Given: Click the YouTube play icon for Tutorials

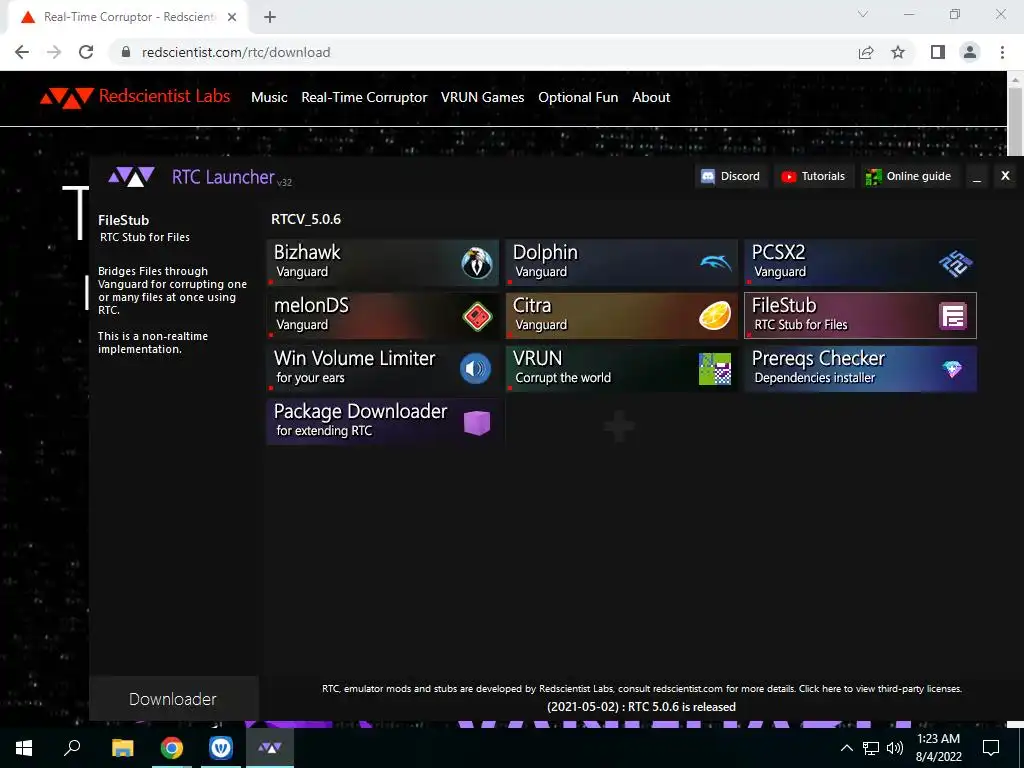Looking at the screenshot, I should tap(789, 176).
